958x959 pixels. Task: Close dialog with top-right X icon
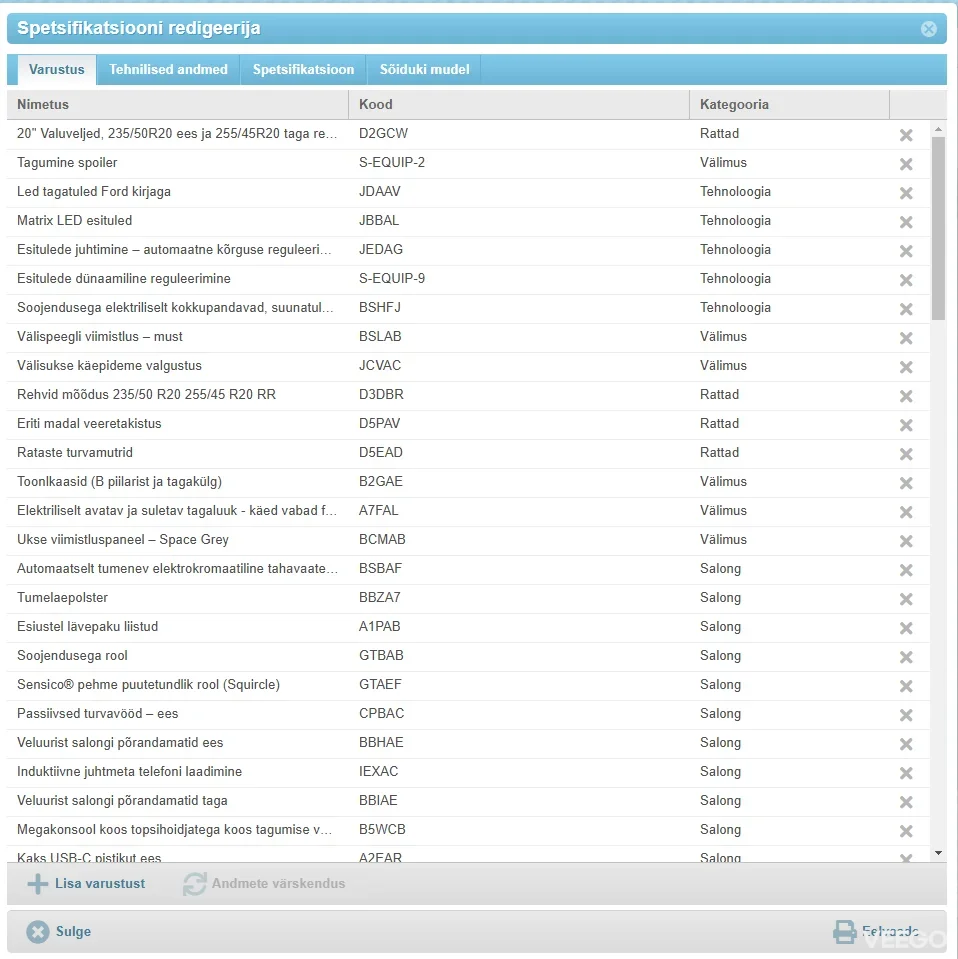tap(928, 29)
